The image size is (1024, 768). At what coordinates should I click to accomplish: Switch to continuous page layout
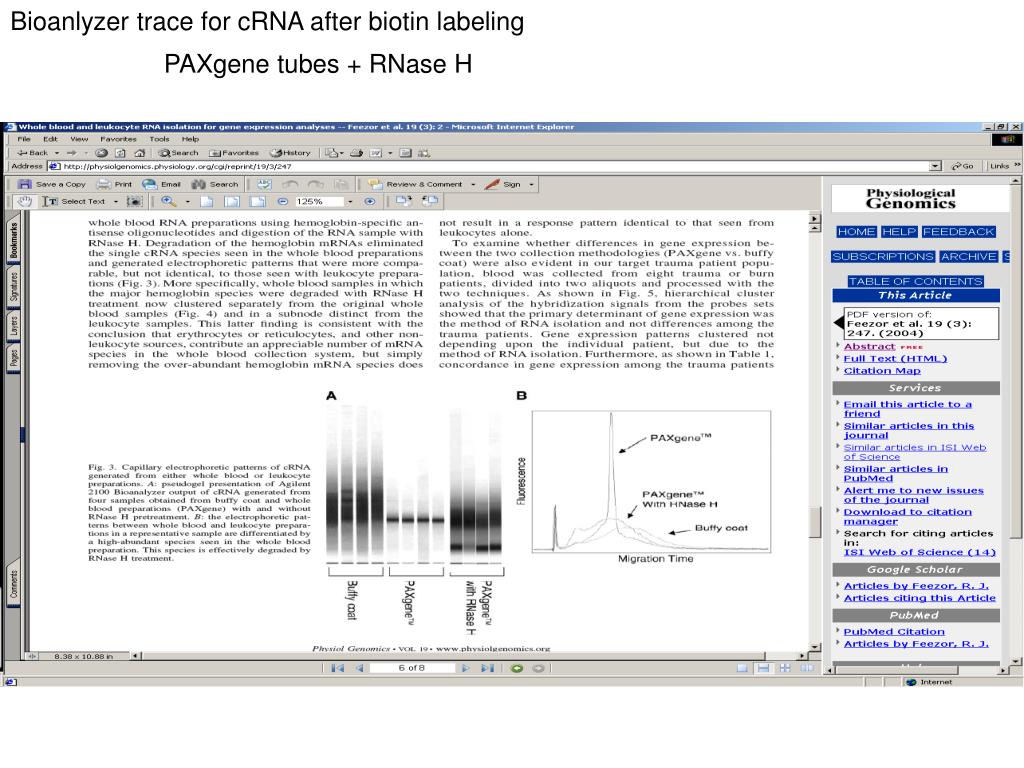tap(763, 668)
